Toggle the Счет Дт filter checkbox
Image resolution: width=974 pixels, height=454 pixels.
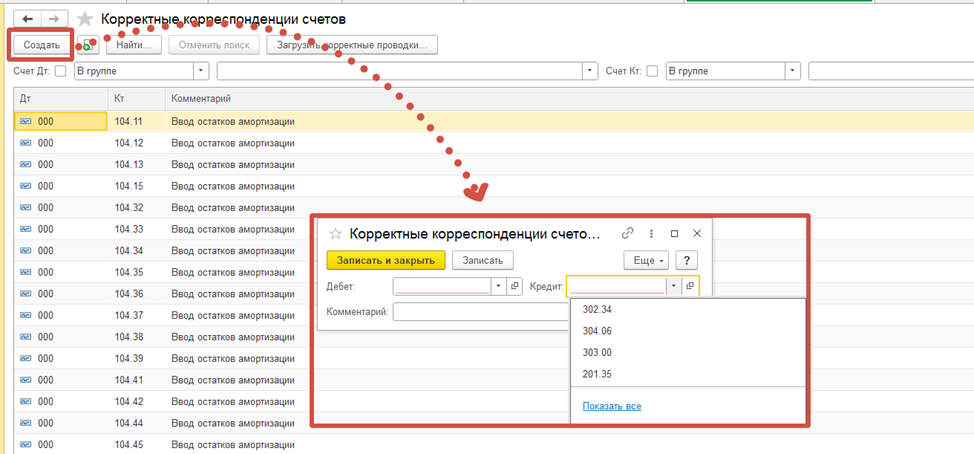pos(60,71)
